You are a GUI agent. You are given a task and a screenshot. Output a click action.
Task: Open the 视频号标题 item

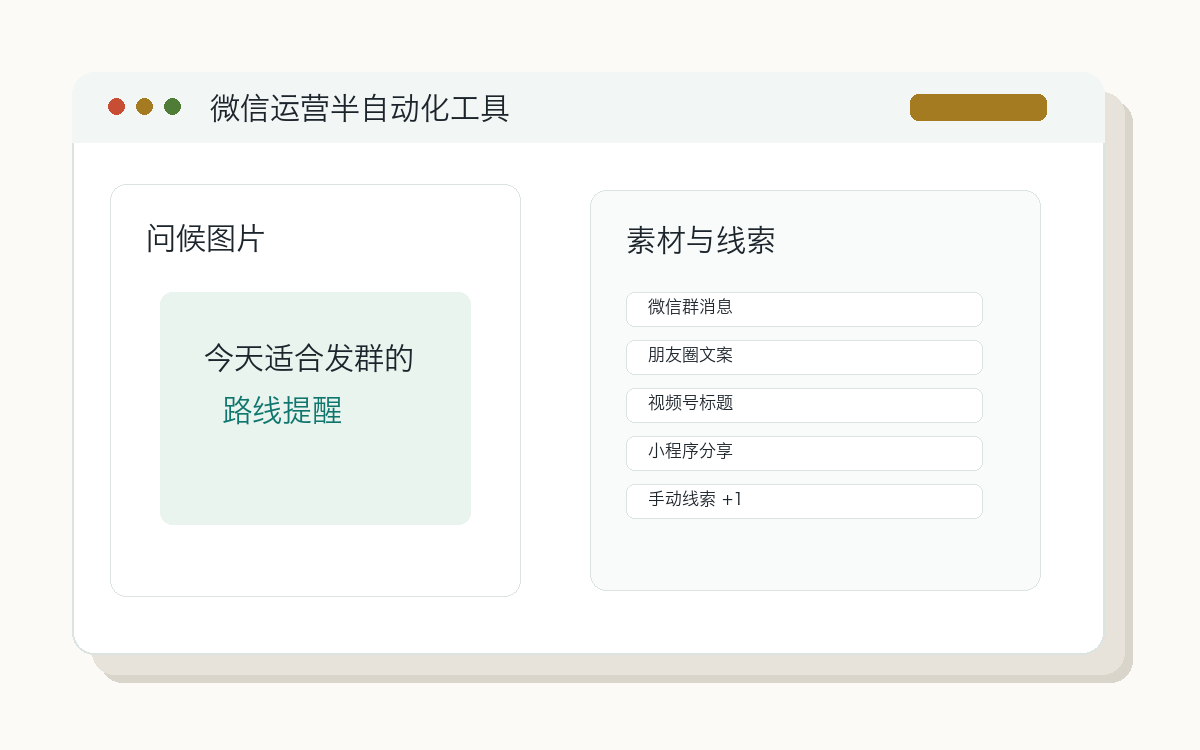point(804,405)
